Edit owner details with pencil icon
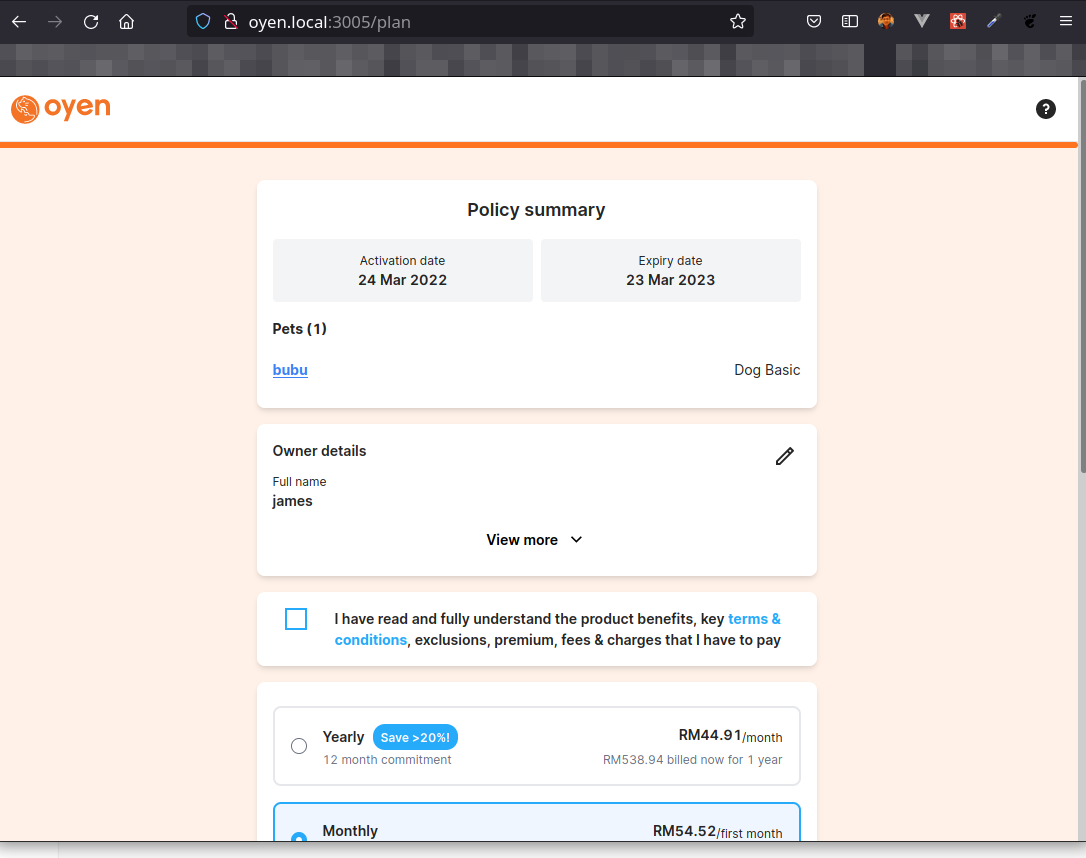The width and height of the screenshot is (1086, 858). click(784, 456)
